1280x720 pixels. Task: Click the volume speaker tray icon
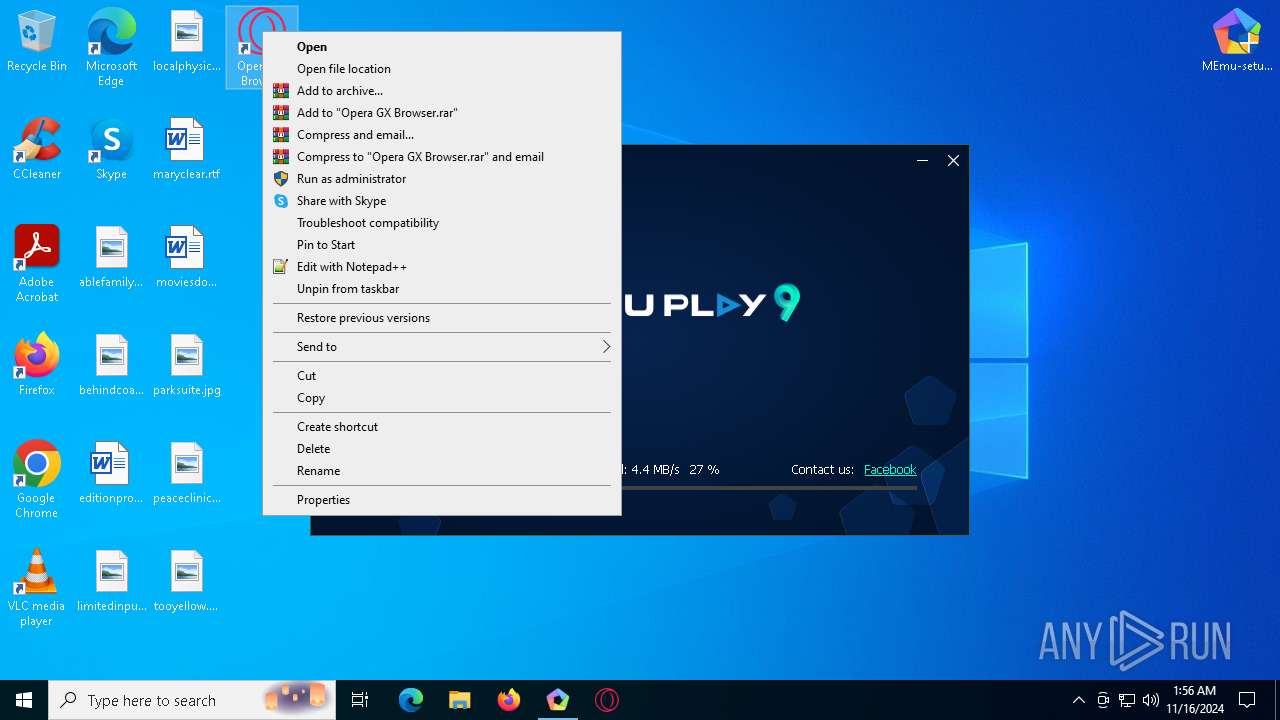point(1151,700)
